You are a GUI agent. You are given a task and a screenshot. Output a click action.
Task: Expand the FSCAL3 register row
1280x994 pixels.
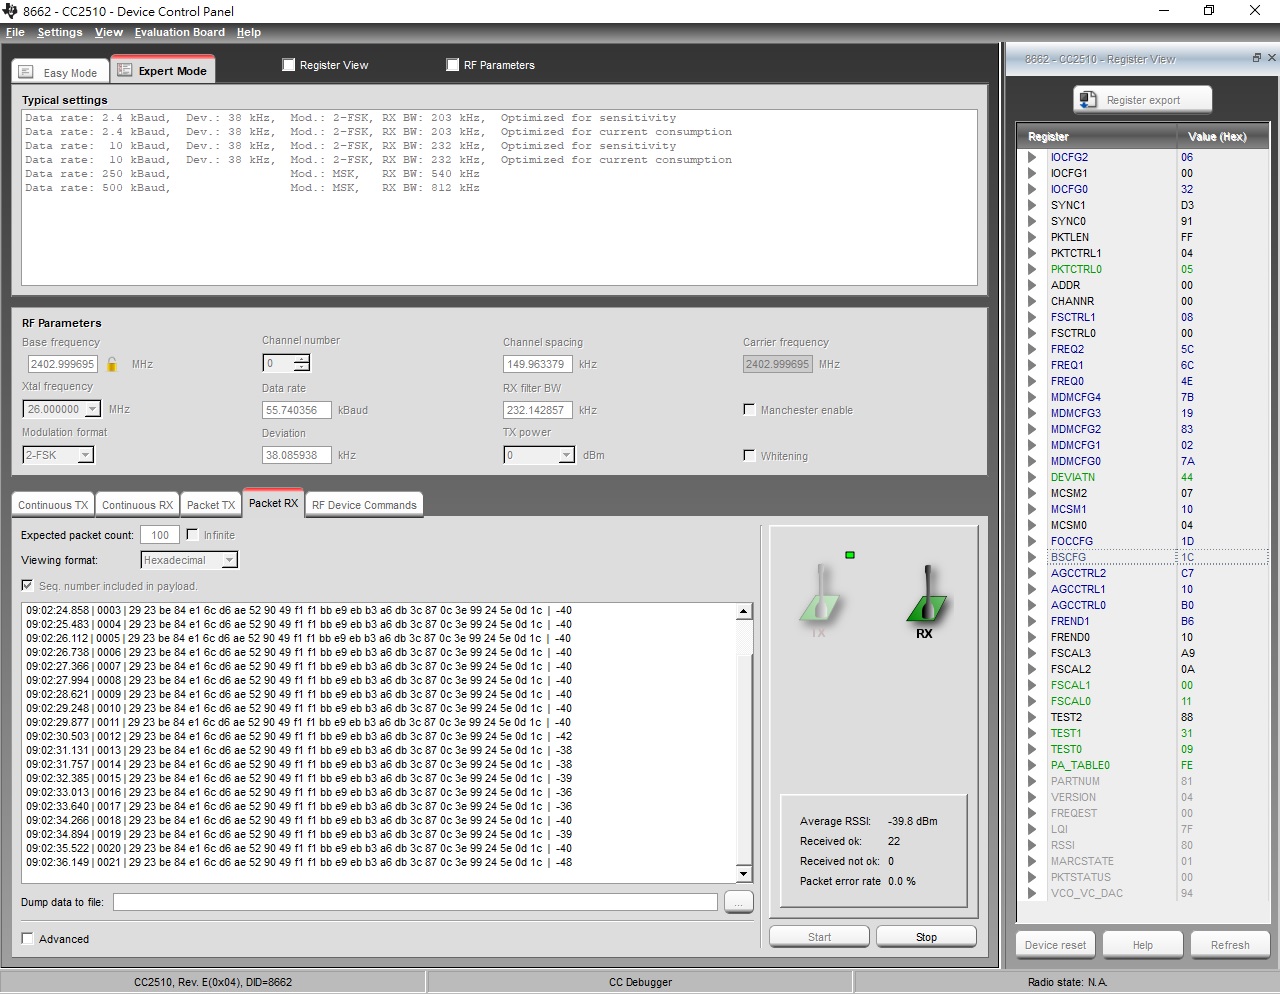pyautogui.click(x=1032, y=653)
